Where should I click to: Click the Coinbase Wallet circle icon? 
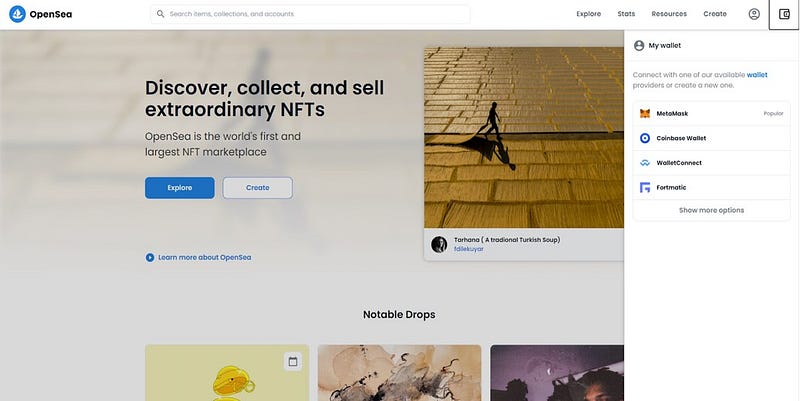(645, 138)
